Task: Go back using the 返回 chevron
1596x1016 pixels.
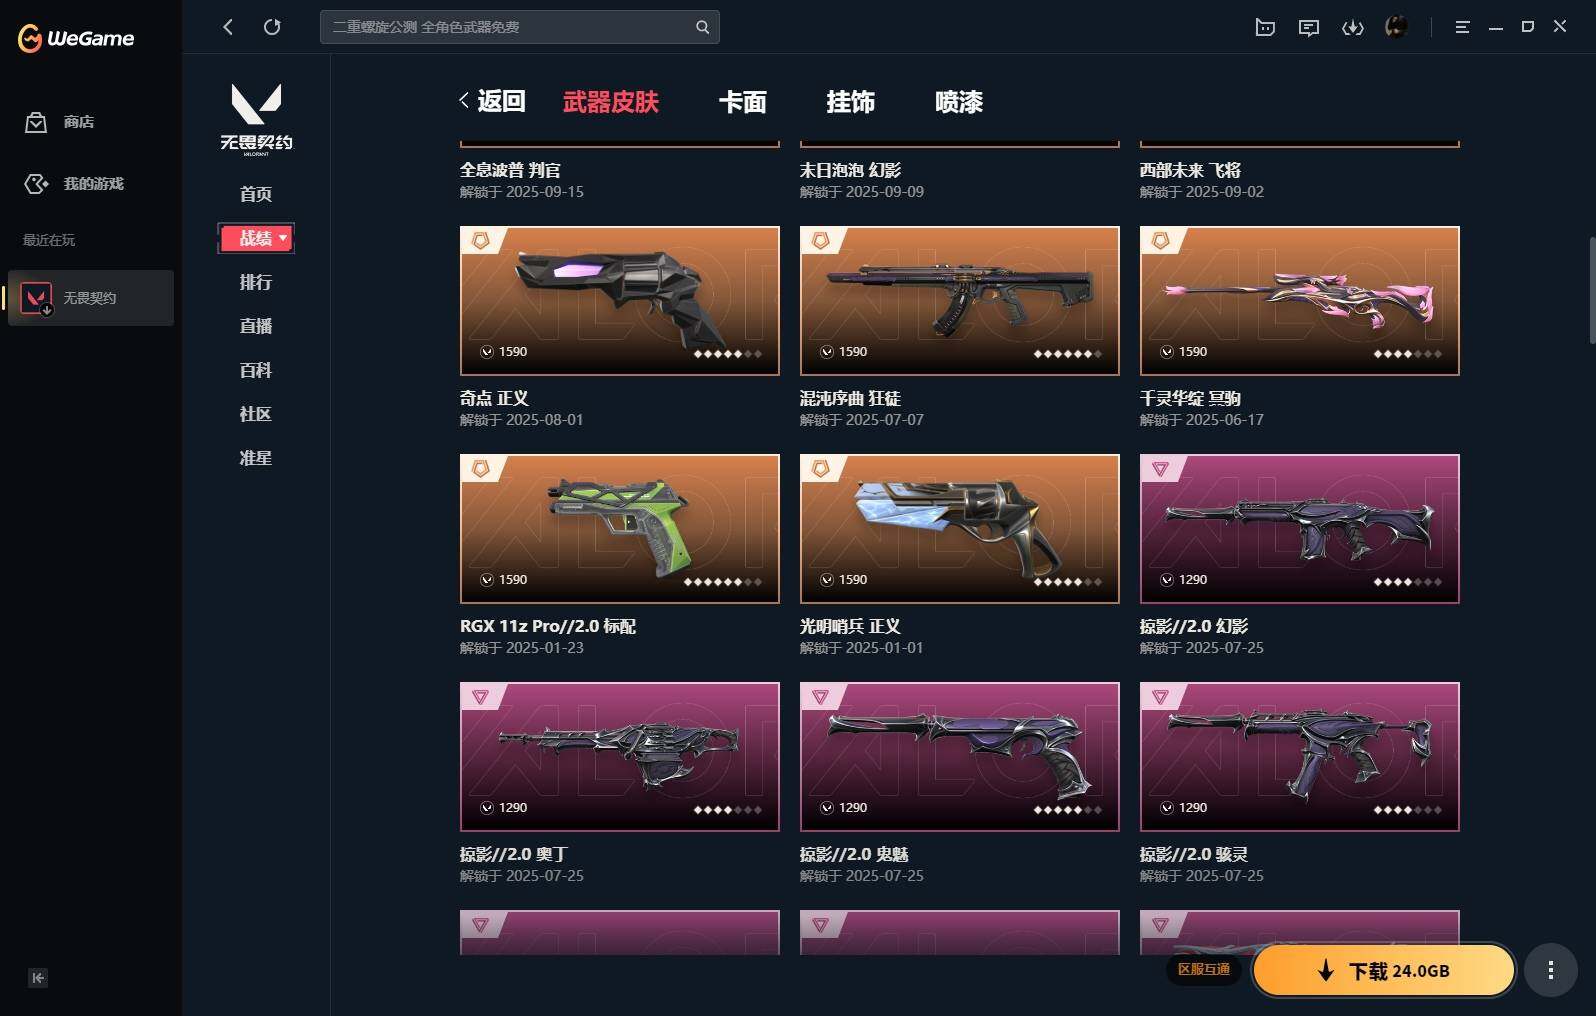Action: pos(492,101)
